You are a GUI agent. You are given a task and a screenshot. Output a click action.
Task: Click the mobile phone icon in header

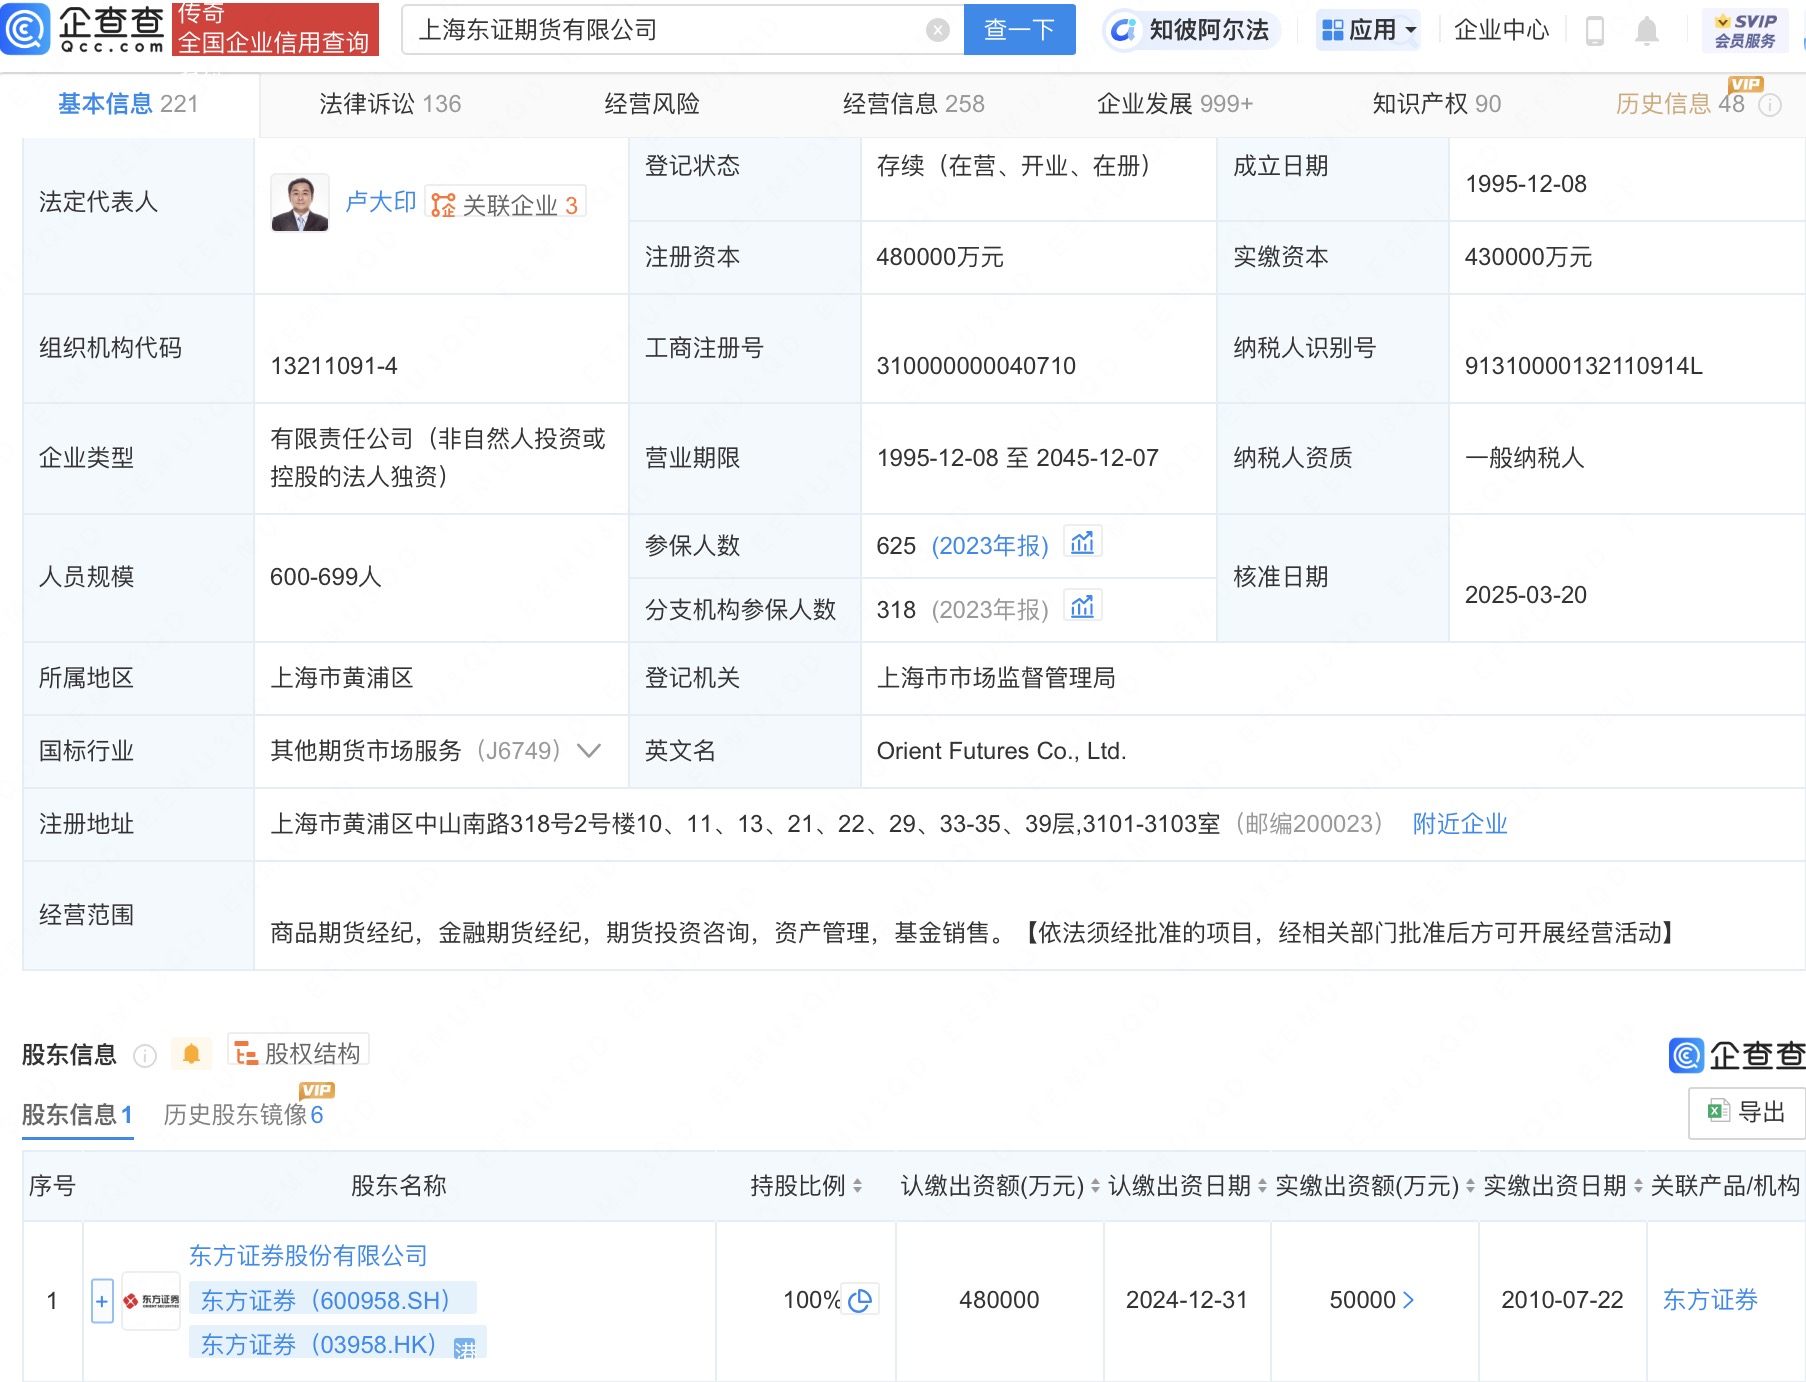tap(1595, 31)
